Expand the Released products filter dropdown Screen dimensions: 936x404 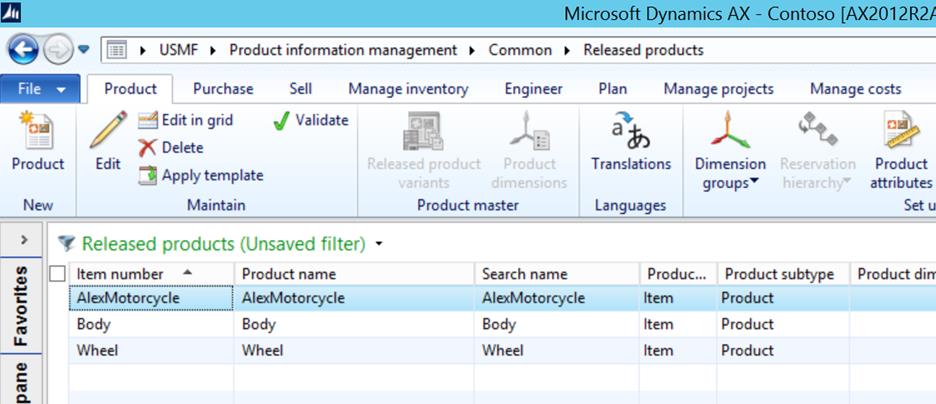379,244
